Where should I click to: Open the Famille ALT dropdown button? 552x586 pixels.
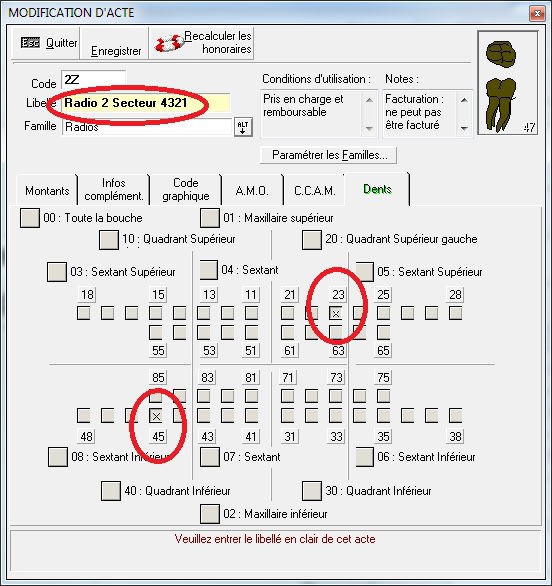point(243,127)
